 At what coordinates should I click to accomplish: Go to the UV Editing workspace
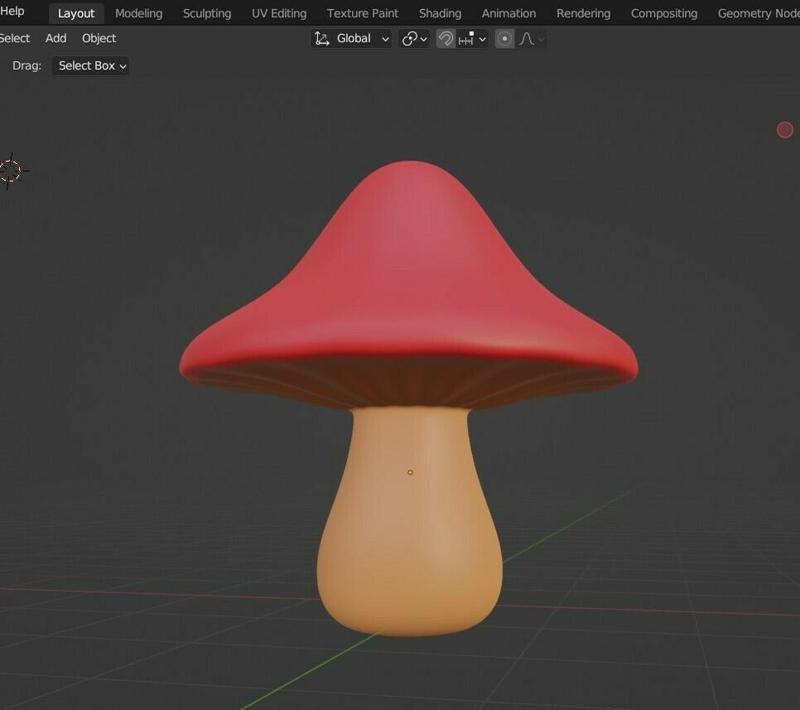279,13
